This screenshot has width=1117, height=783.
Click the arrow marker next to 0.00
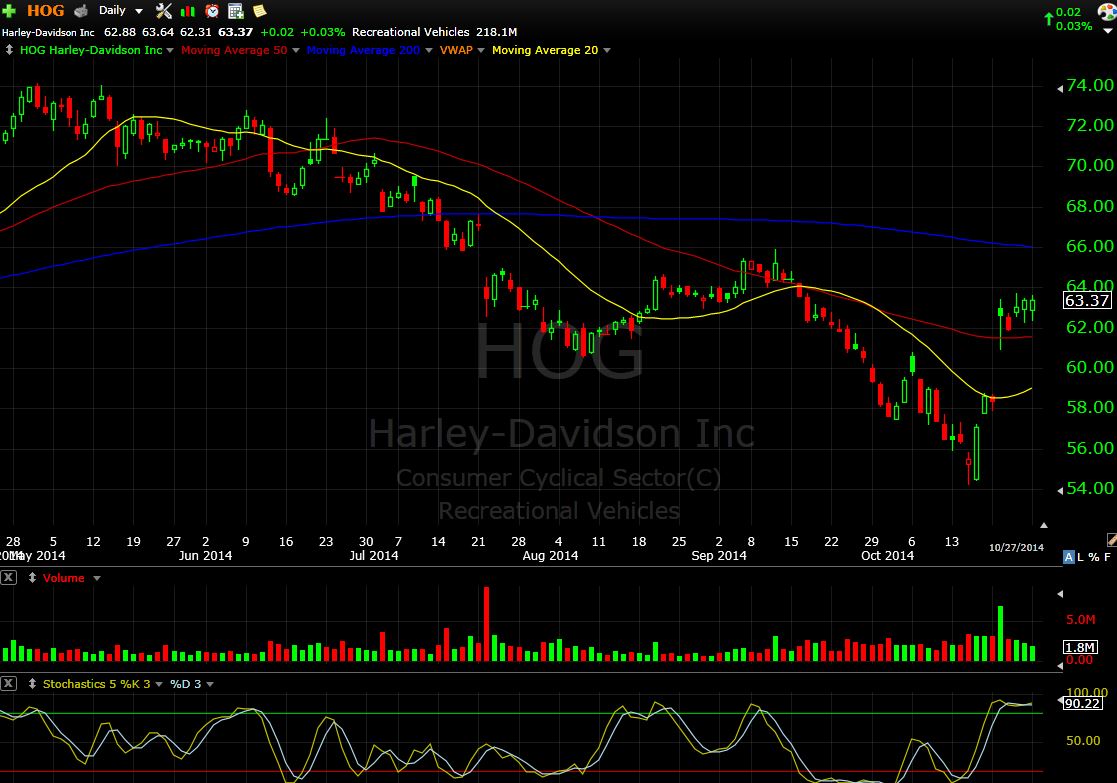point(1060,664)
